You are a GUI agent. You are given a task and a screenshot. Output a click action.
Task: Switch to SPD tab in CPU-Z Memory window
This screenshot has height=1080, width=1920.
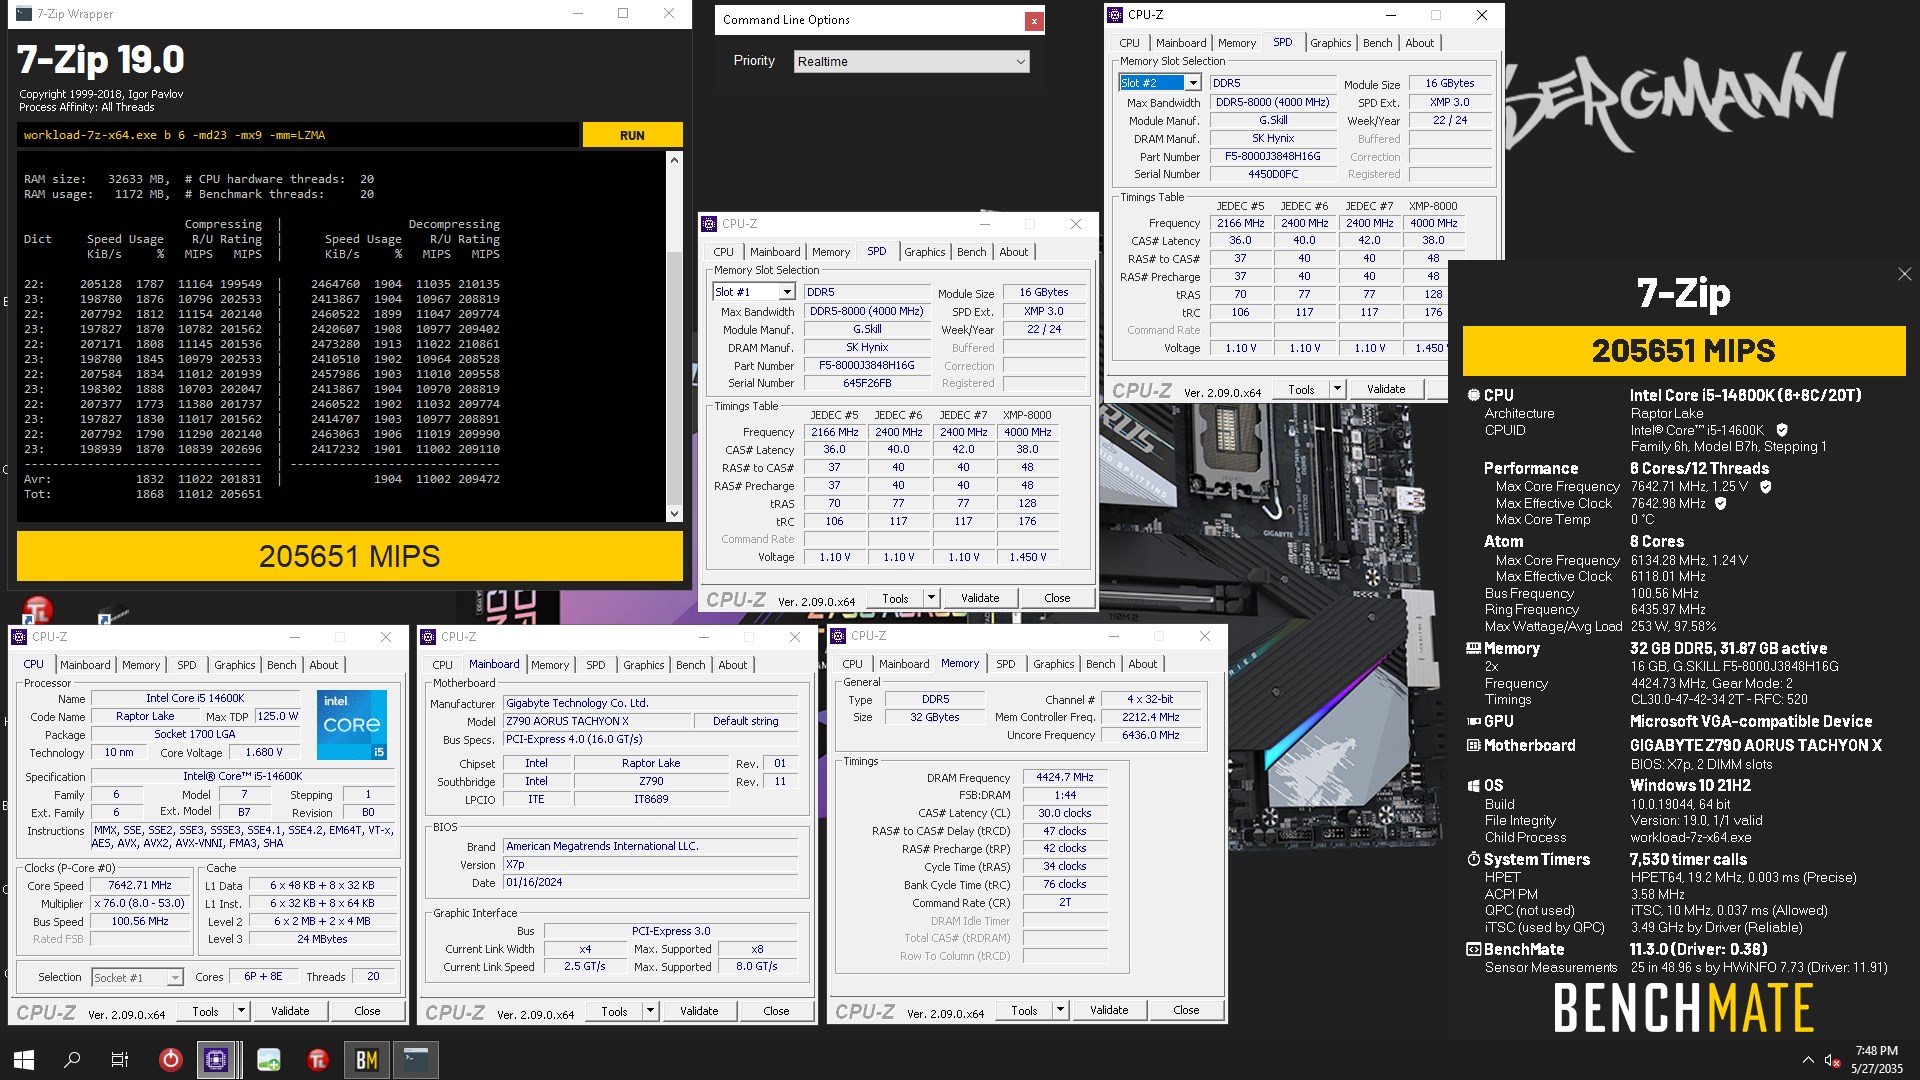click(x=1005, y=664)
